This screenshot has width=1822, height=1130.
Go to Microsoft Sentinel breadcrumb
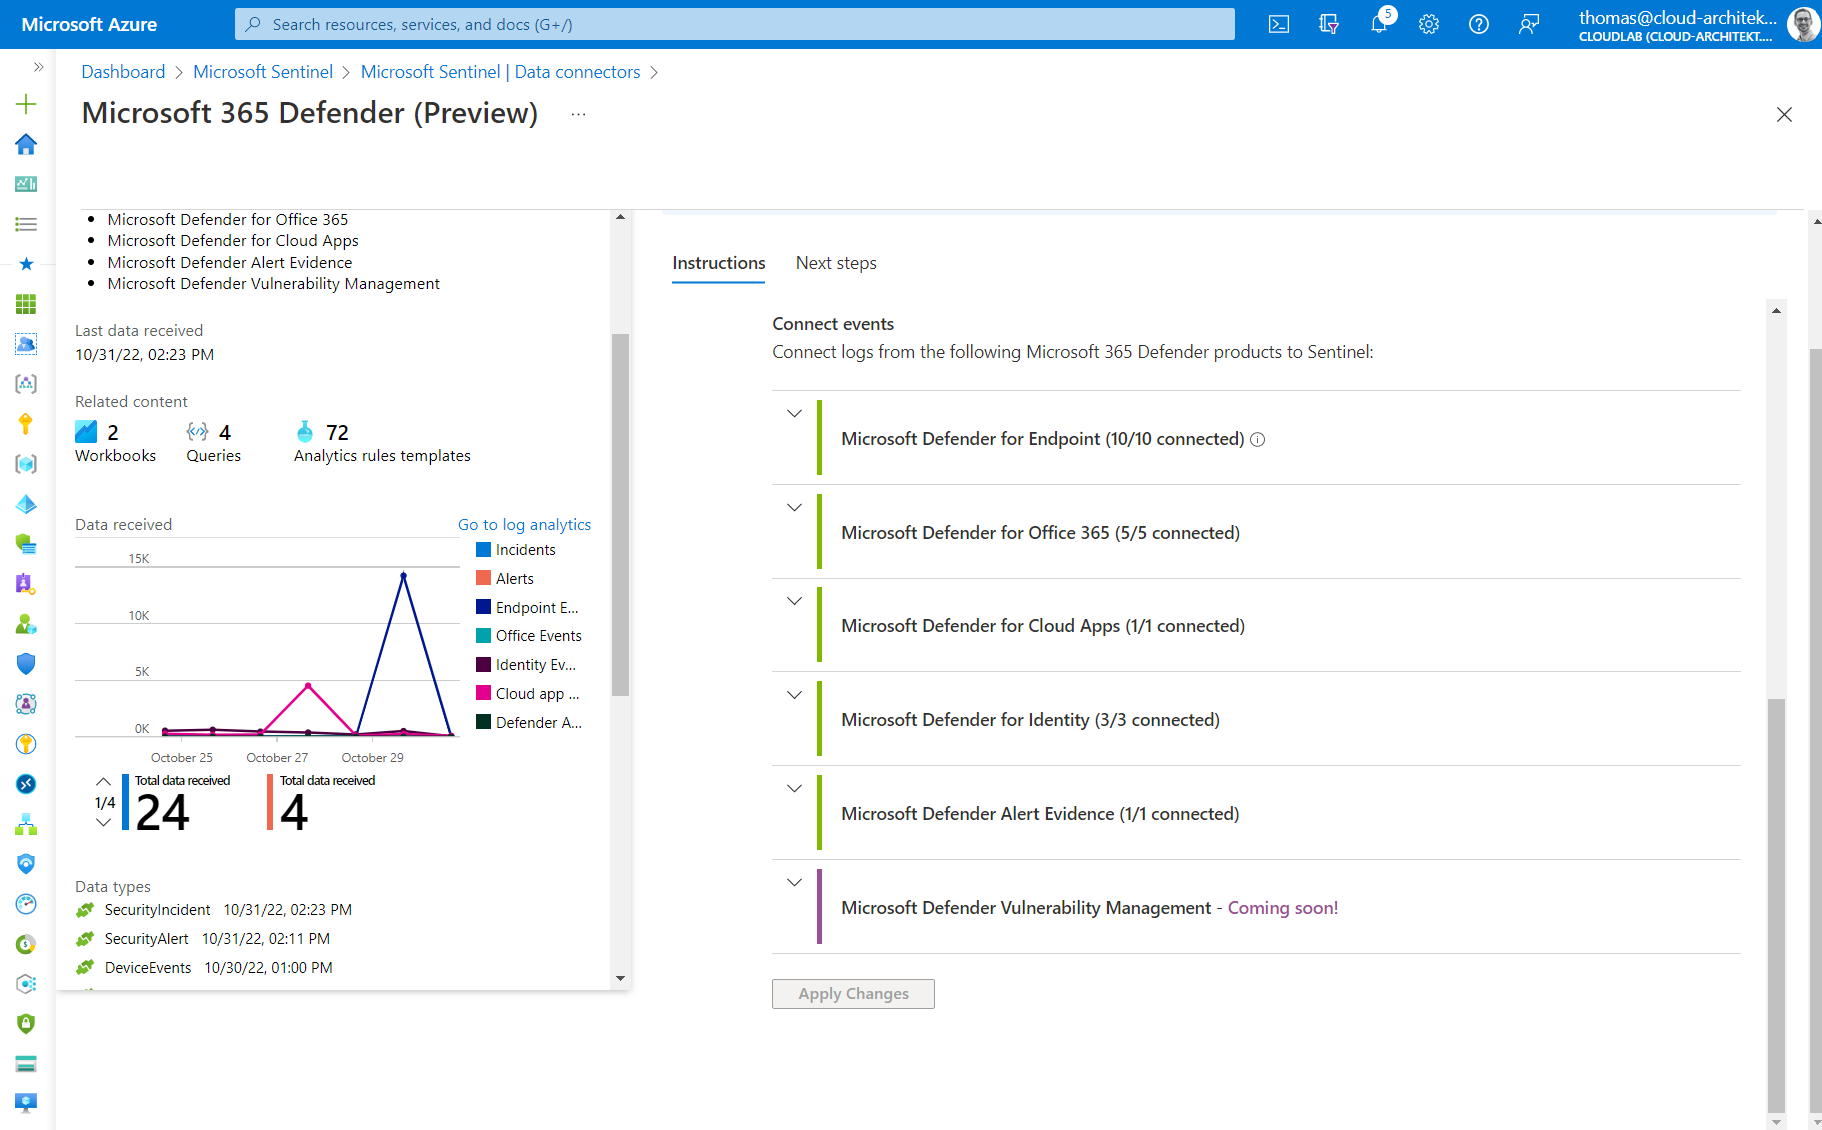pyautogui.click(x=263, y=72)
